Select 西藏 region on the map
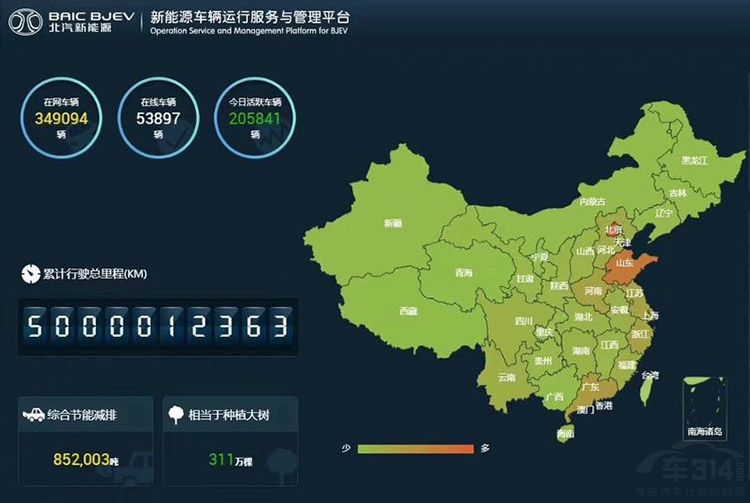The image size is (750, 503). click(x=408, y=311)
